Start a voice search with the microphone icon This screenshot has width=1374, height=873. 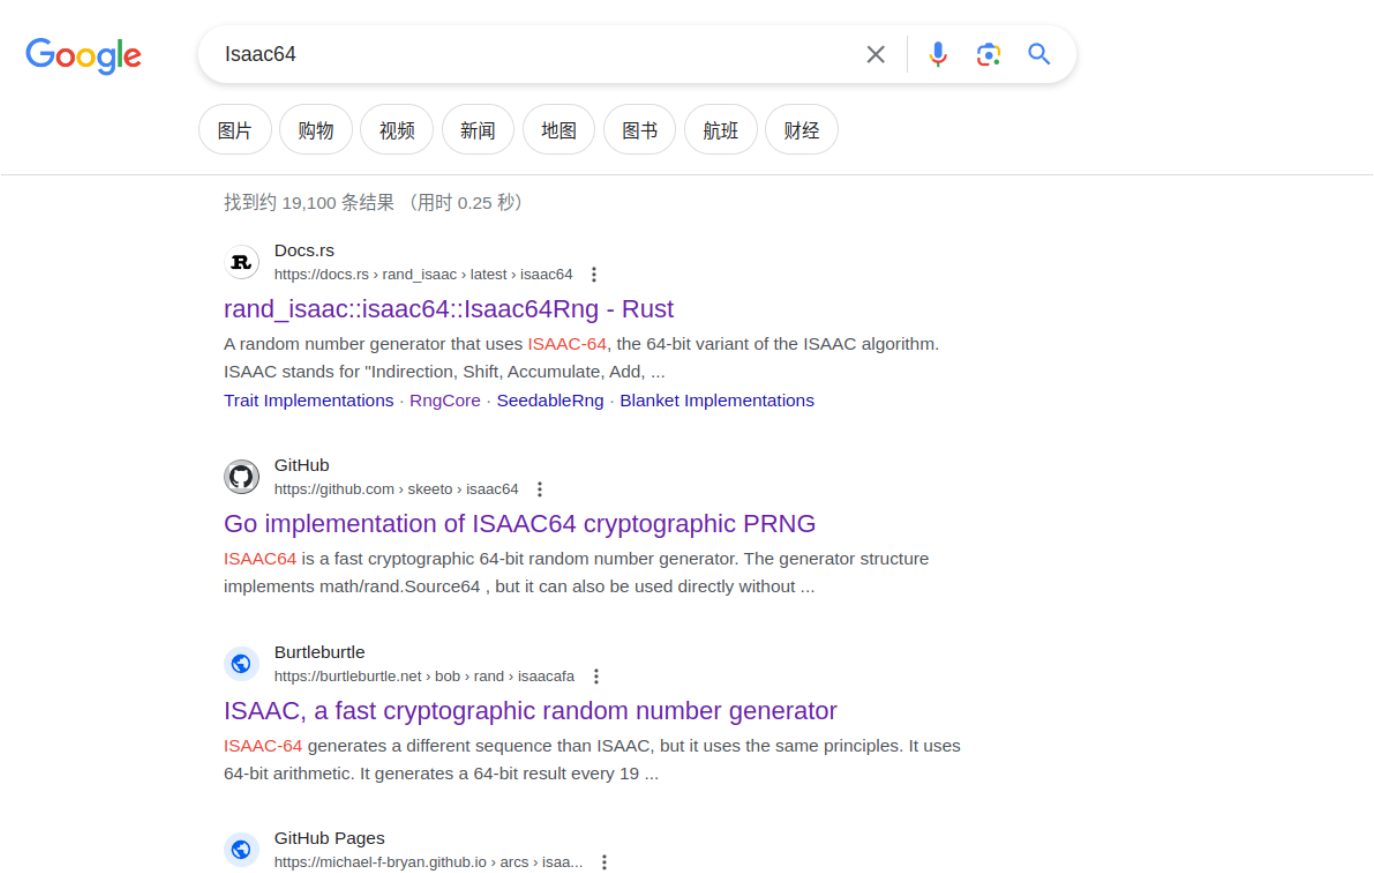(x=937, y=54)
